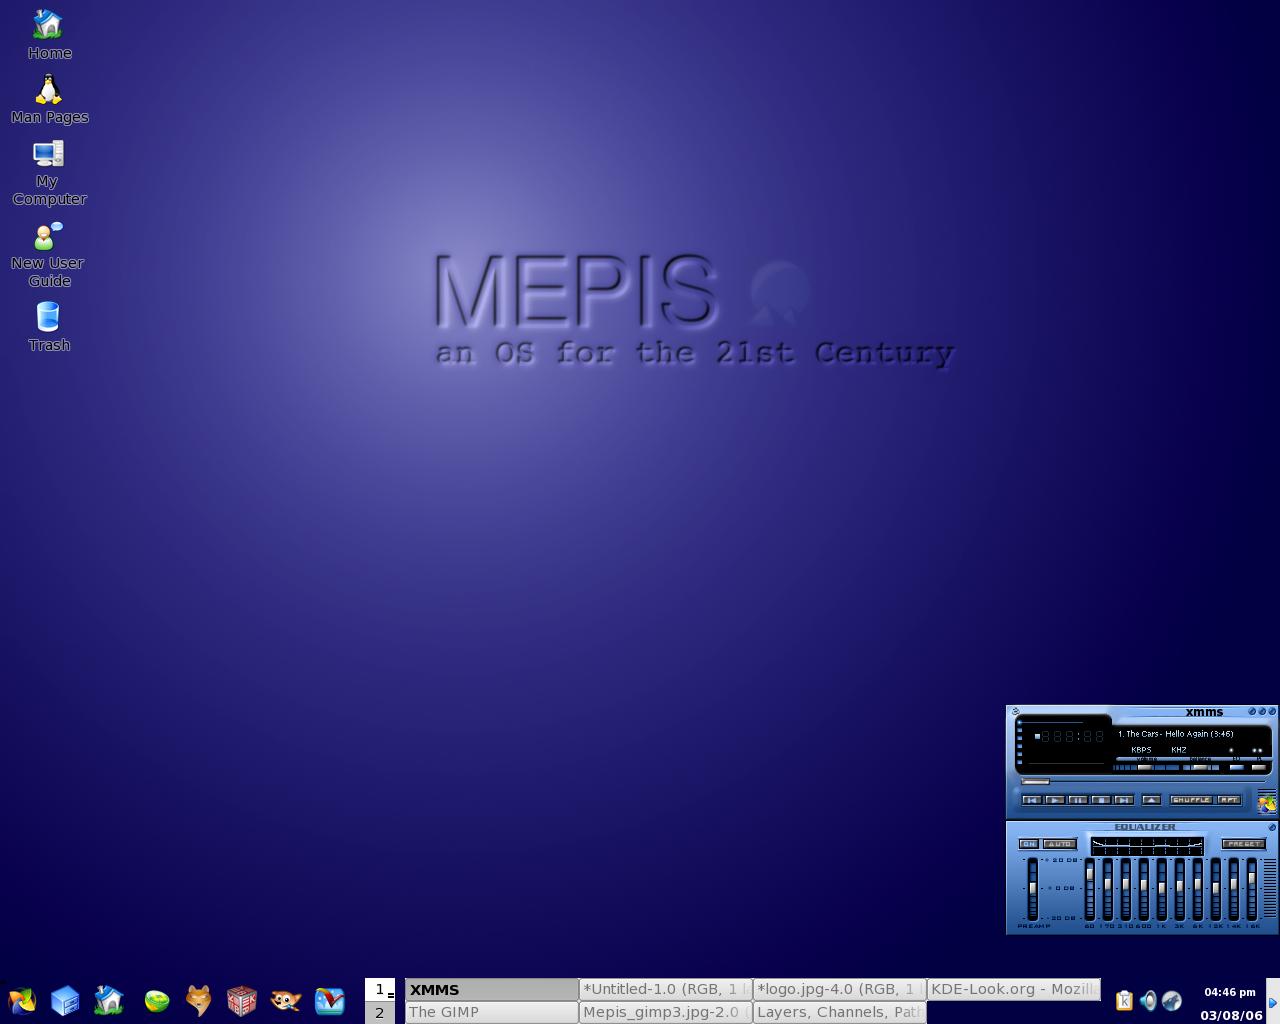Click the equalizer 16K band slider
This screenshot has height=1024, width=1280.
tap(1252, 889)
